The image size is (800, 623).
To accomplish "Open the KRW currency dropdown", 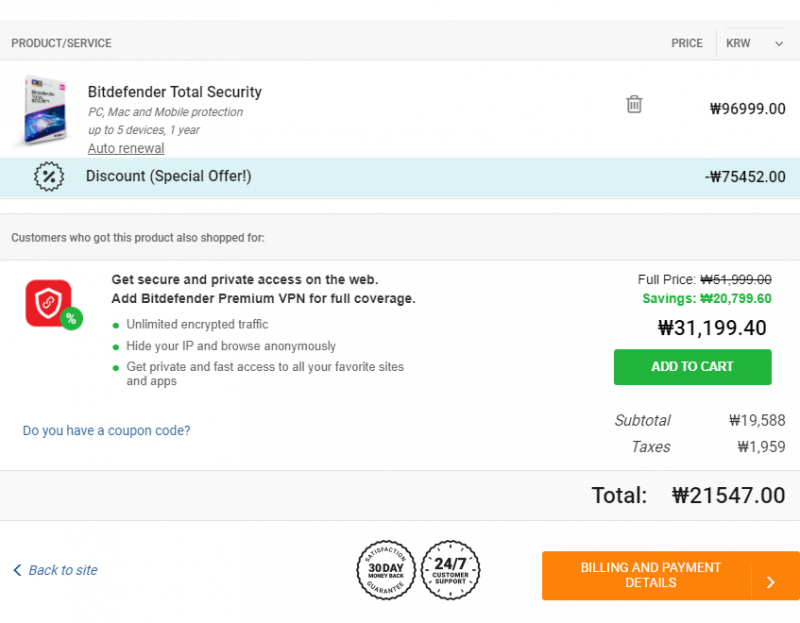I will coord(754,43).
